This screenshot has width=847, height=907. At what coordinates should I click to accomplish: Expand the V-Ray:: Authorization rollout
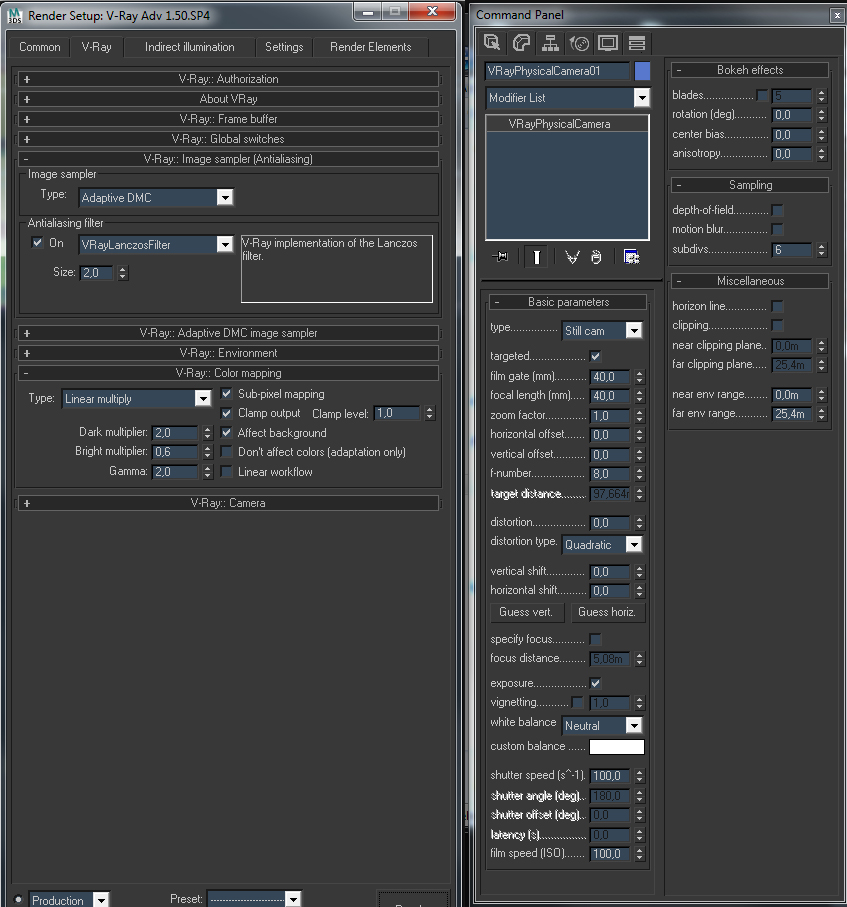[x=228, y=79]
